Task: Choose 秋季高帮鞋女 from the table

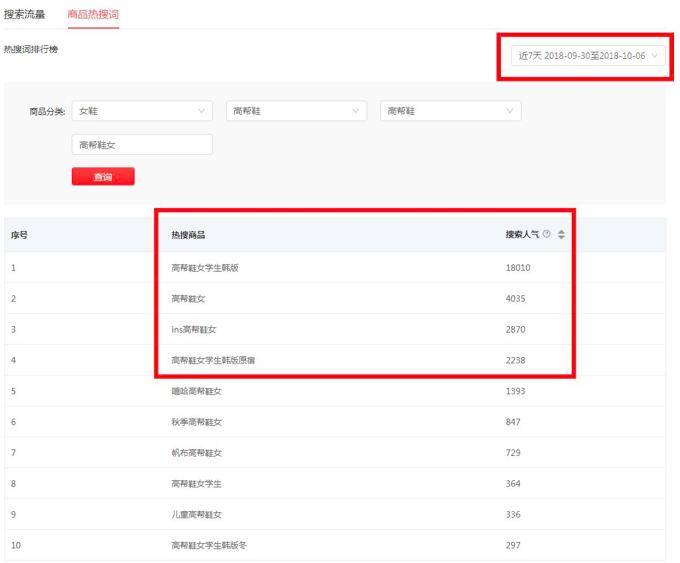Action: tap(196, 422)
